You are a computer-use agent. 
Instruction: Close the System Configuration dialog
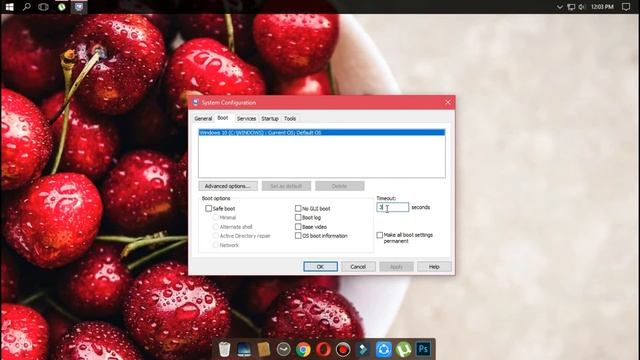click(x=448, y=102)
